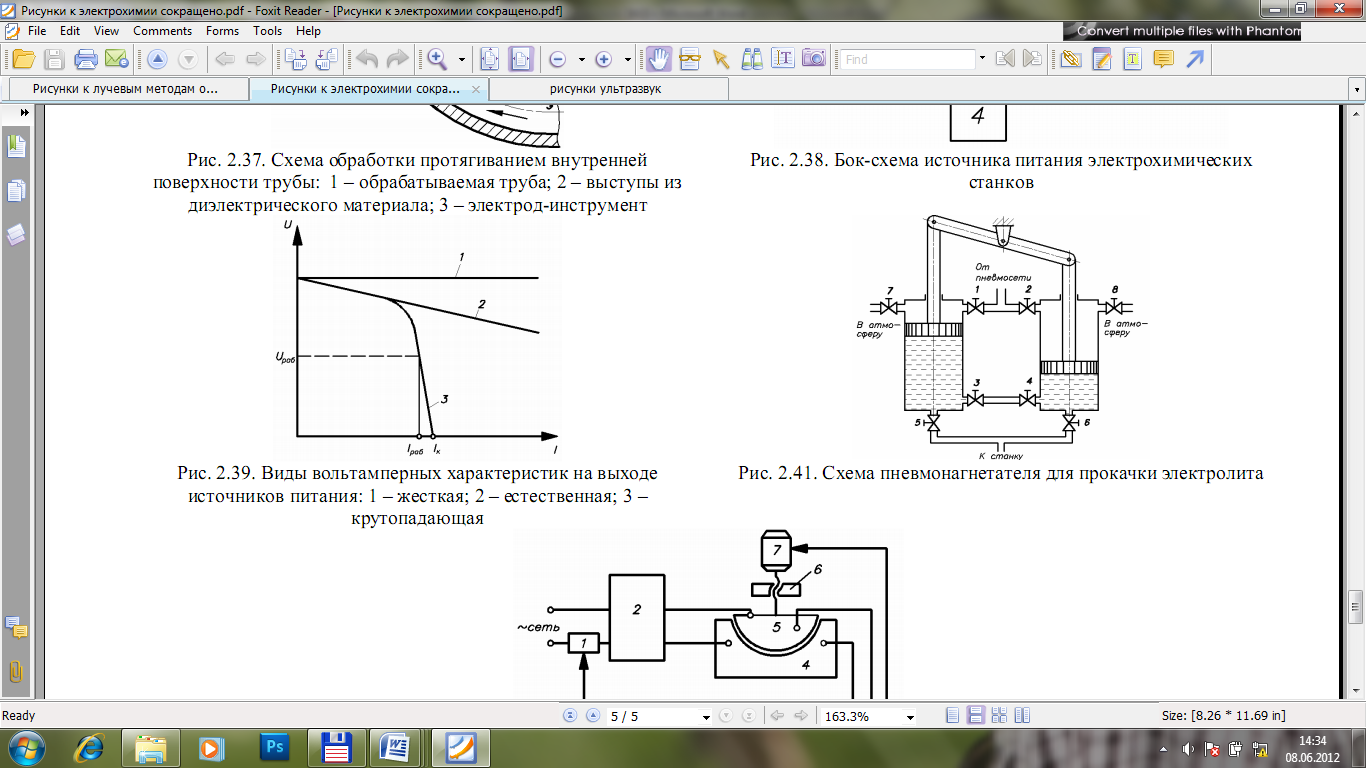Open the zoom tool dropdown arrow
The height and width of the screenshot is (768, 1366).
pyautogui.click(x=462, y=59)
